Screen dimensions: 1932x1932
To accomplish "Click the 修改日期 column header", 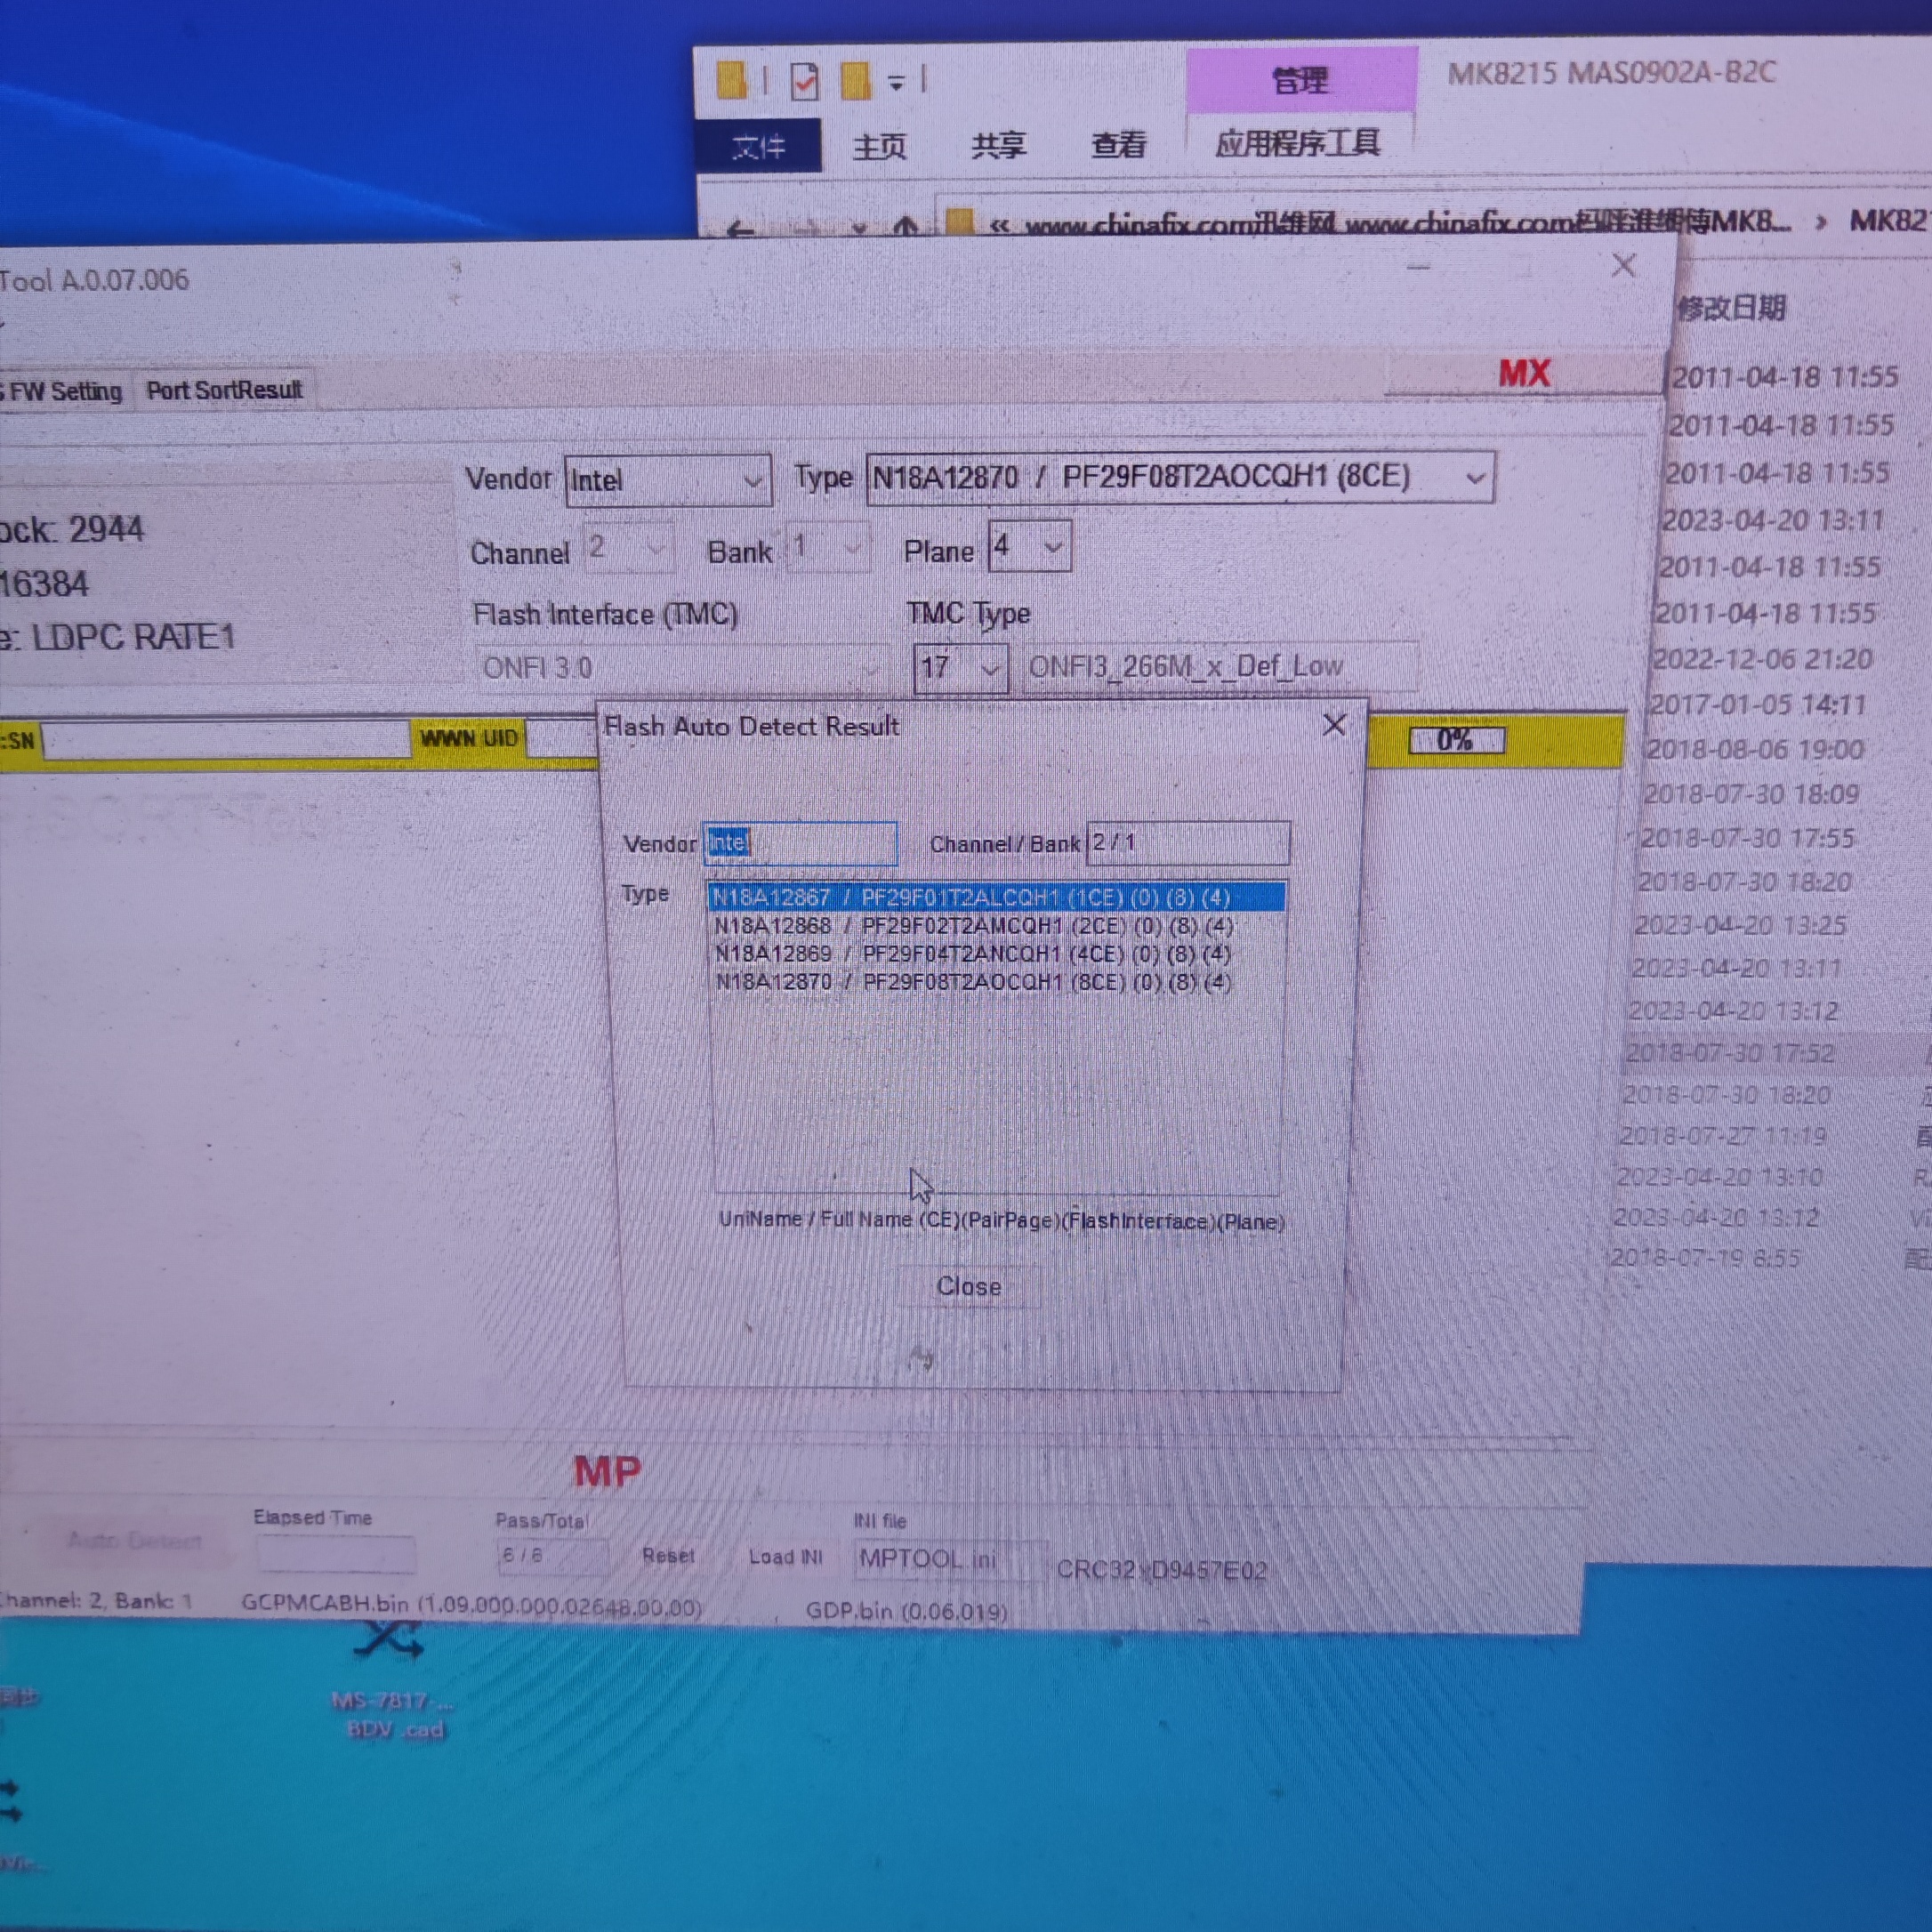I will (x=1731, y=308).
